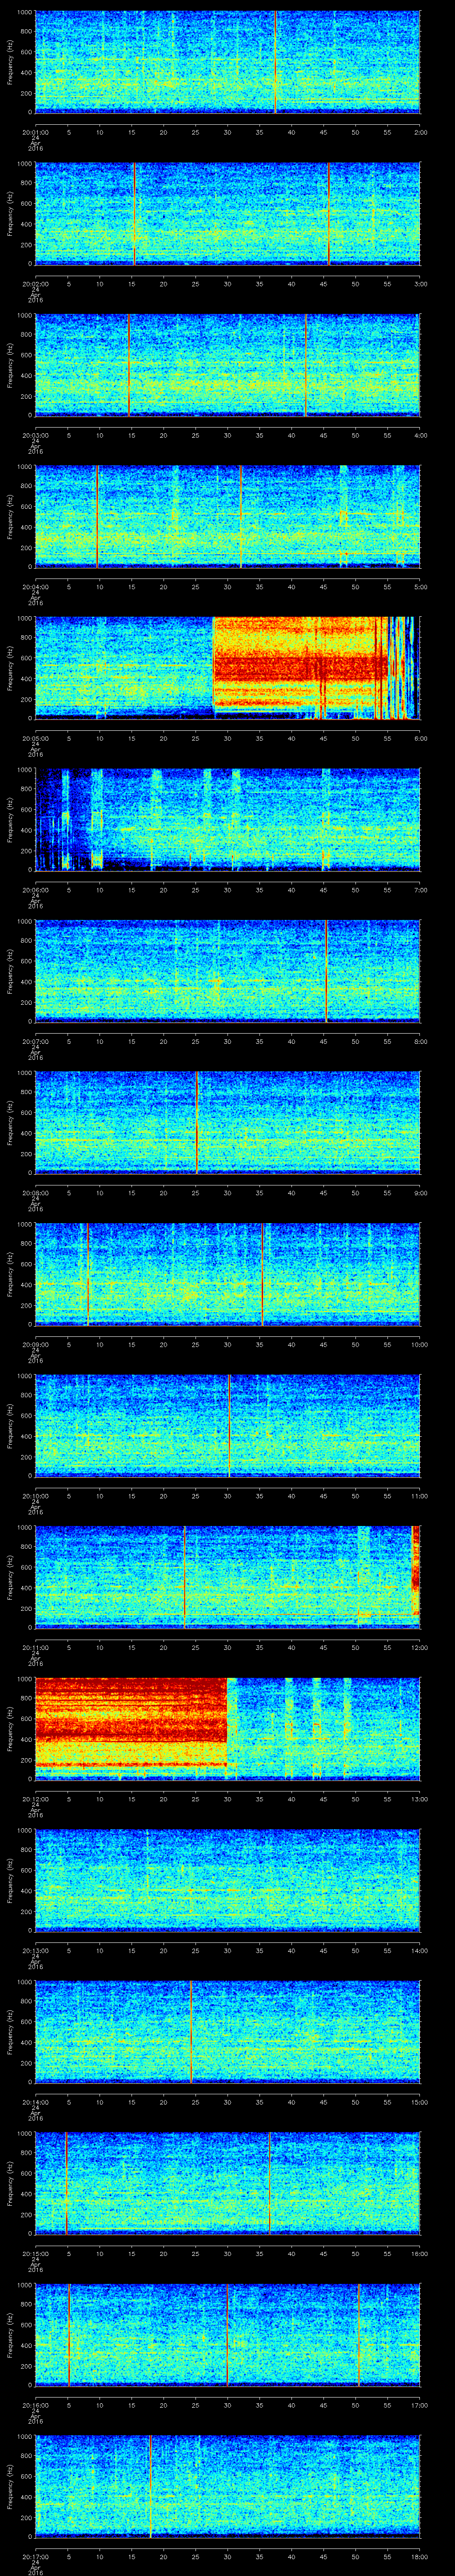The height and width of the screenshot is (2576, 455).
Task: Click the 20:12:00 start time label
Action: coord(35,1799)
